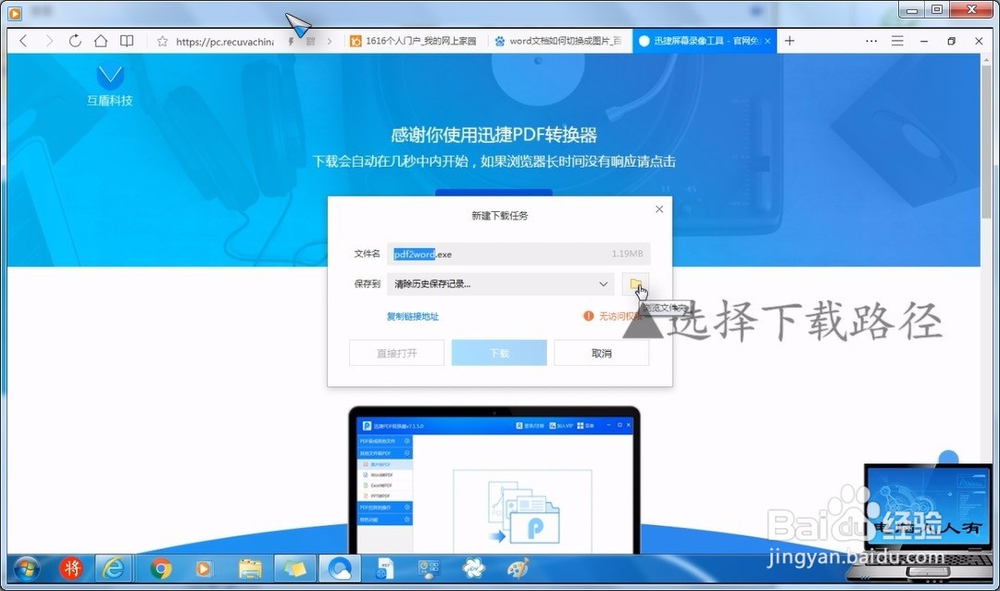This screenshot has height=591, width=1000.
Task: Click the 互盾科技 logo
Action: click(110, 85)
